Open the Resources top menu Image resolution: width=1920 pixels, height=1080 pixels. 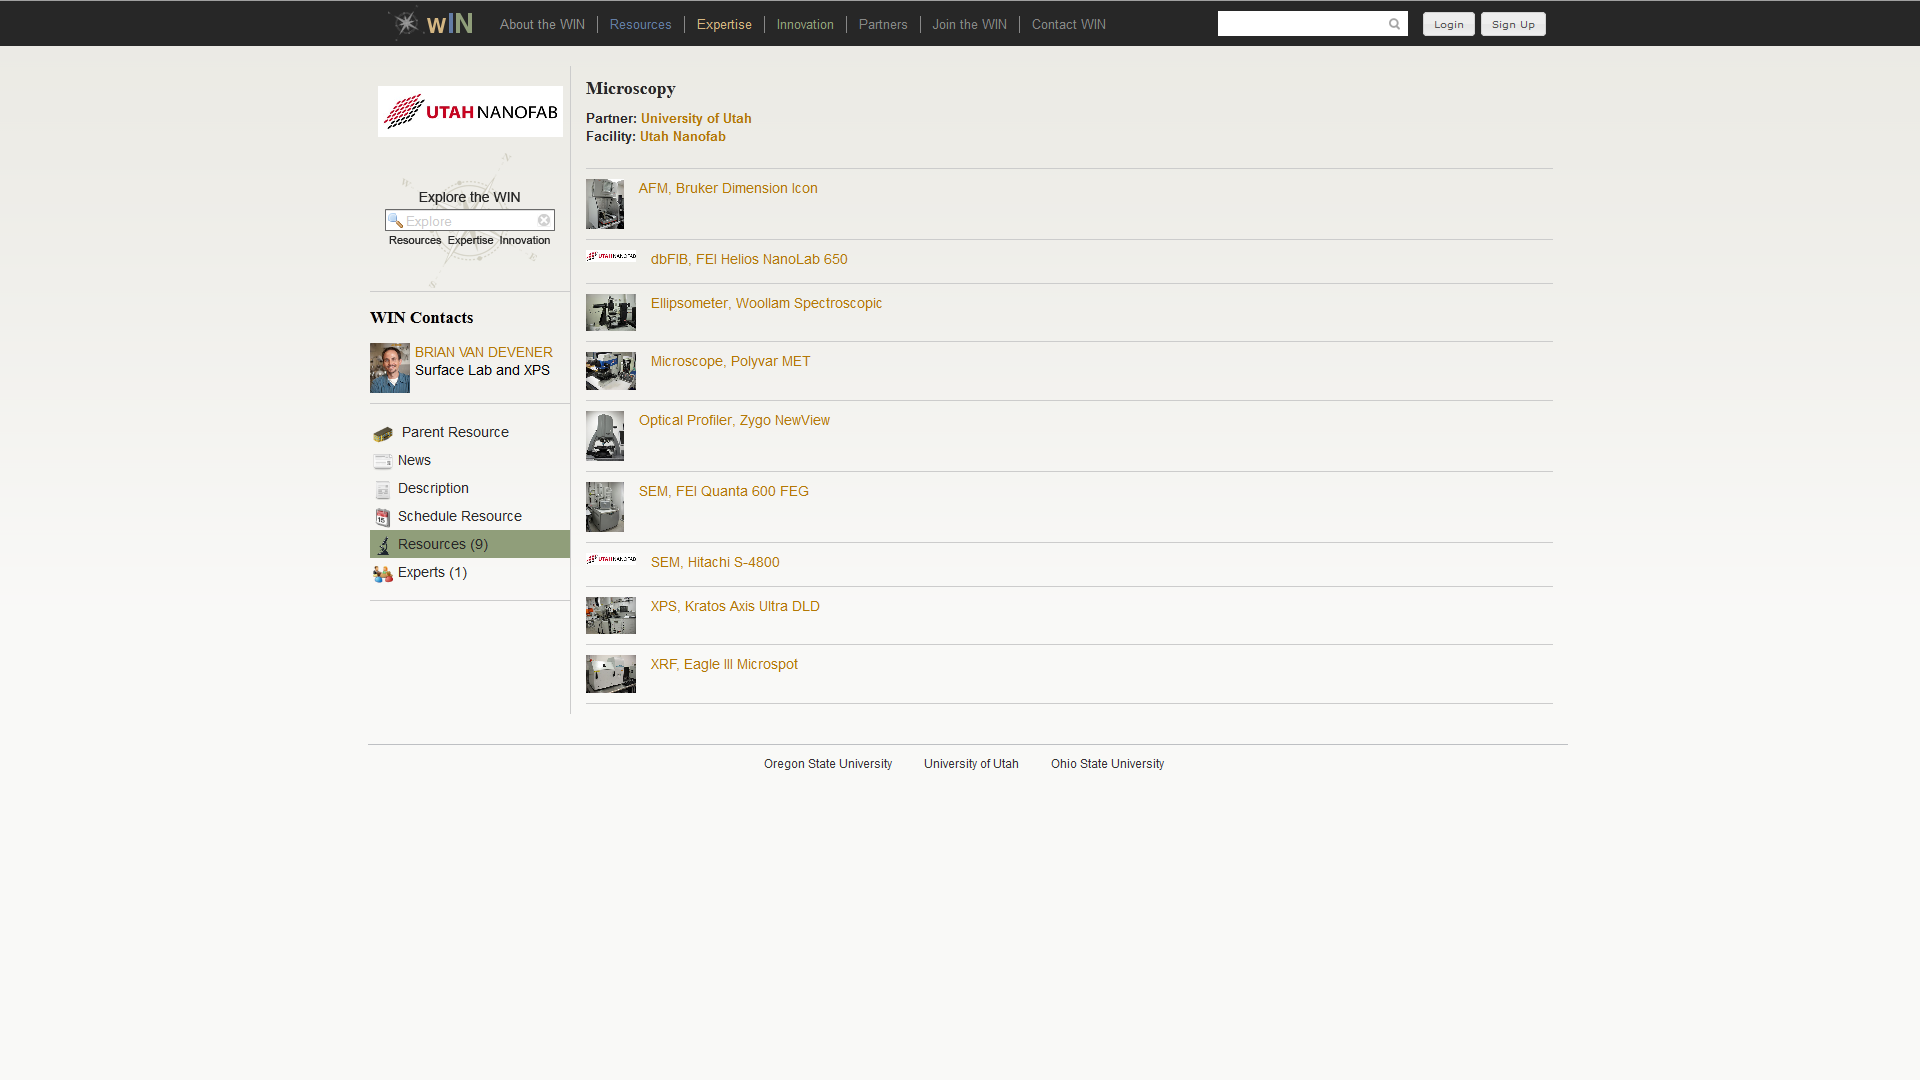pyautogui.click(x=640, y=24)
